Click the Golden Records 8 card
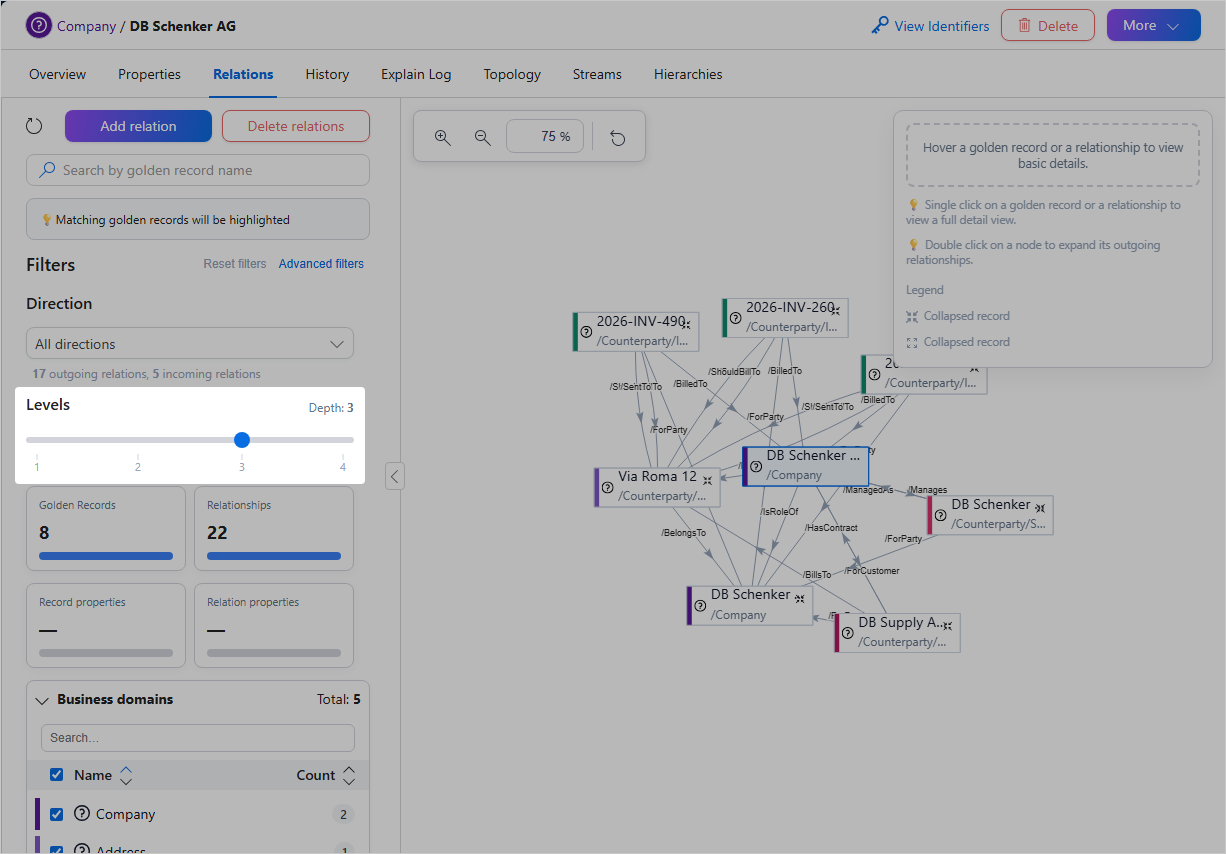1226x854 pixels. 106,528
